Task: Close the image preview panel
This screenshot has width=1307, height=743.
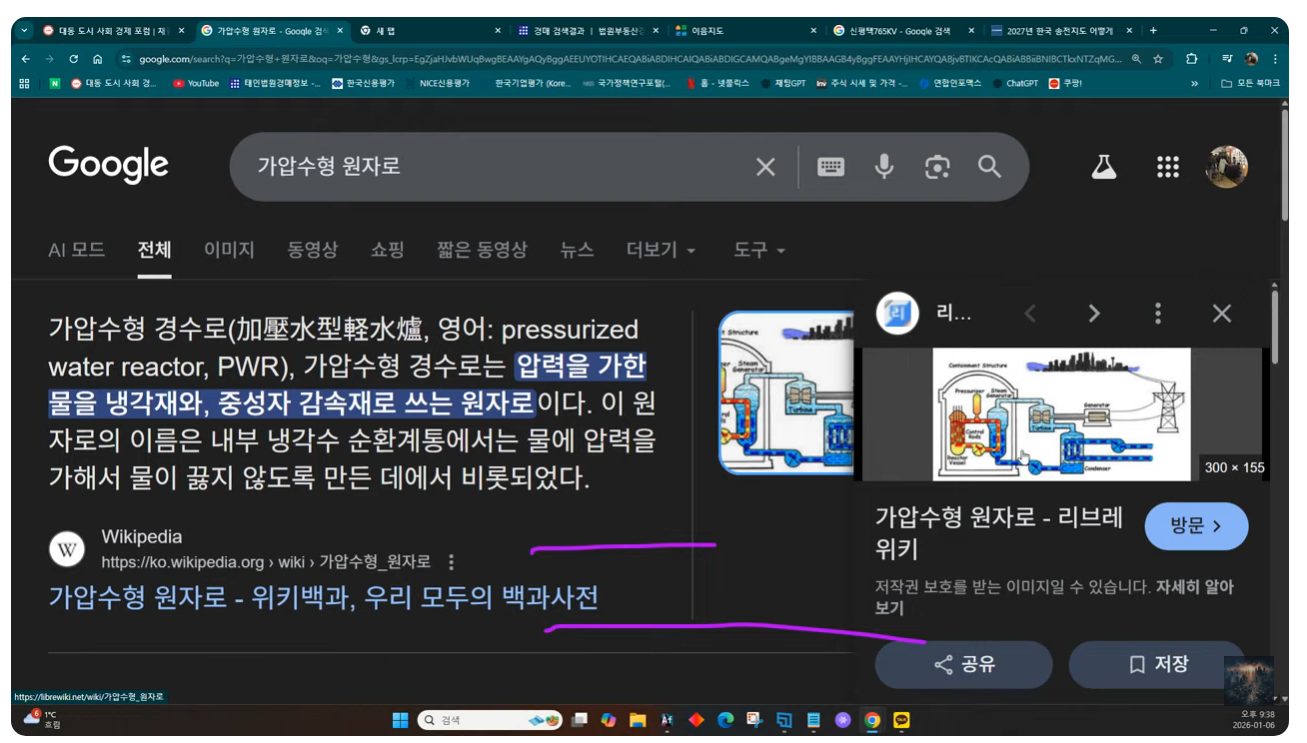Action: 1222,314
